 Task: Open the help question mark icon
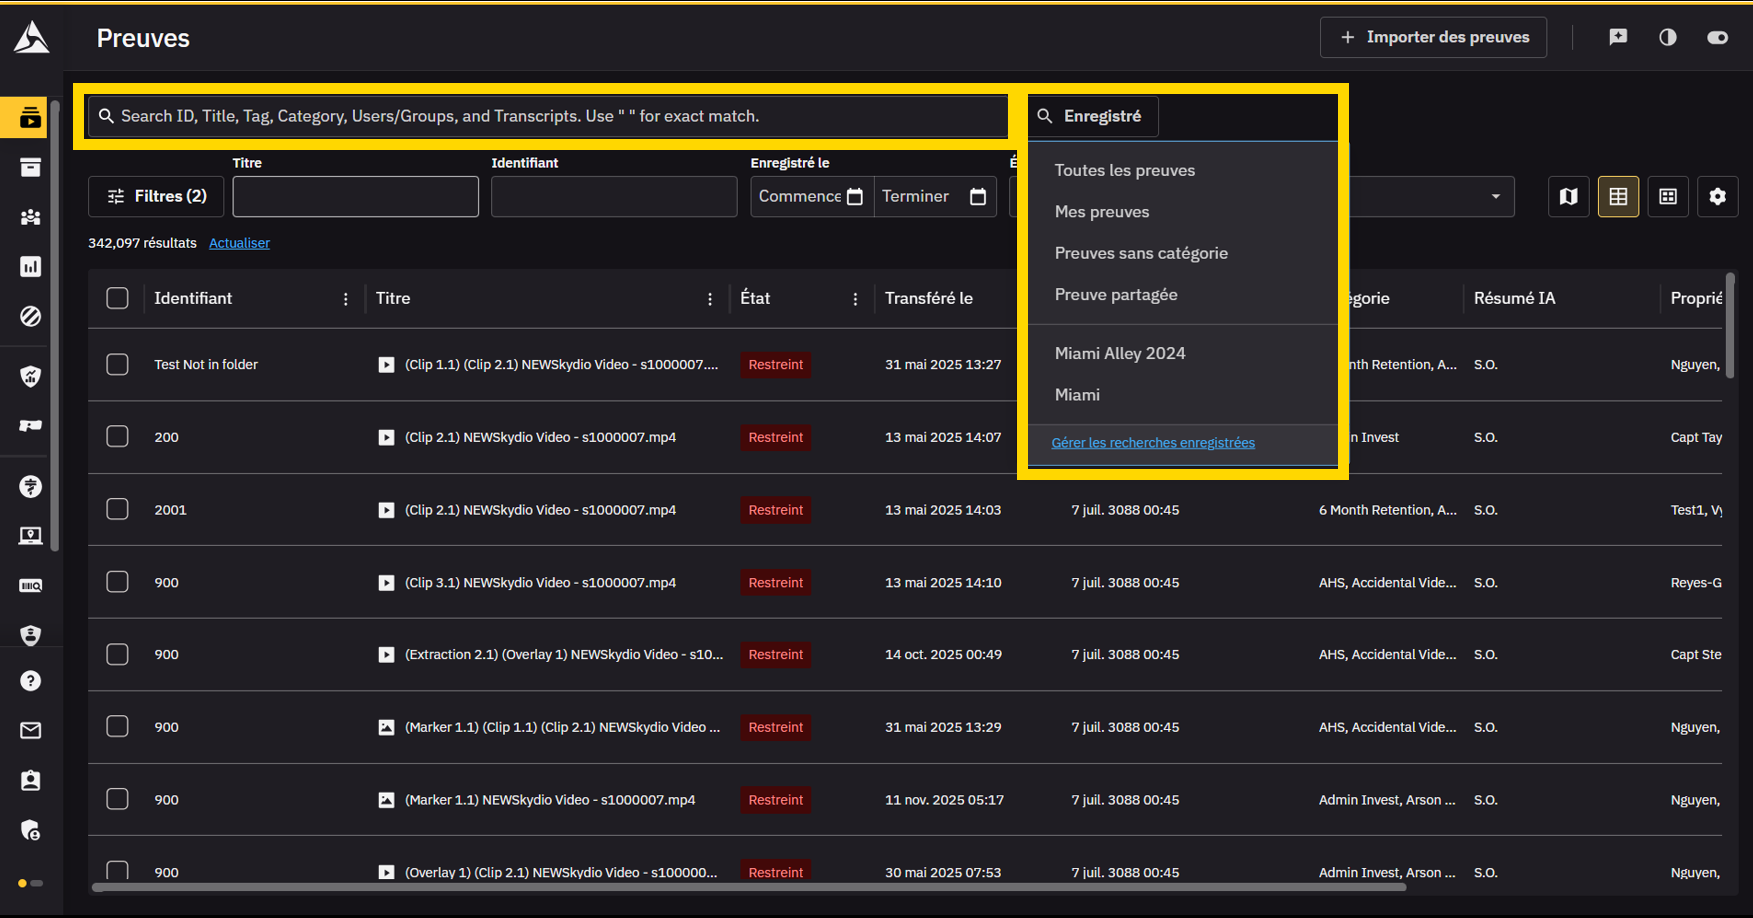(x=31, y=681)
